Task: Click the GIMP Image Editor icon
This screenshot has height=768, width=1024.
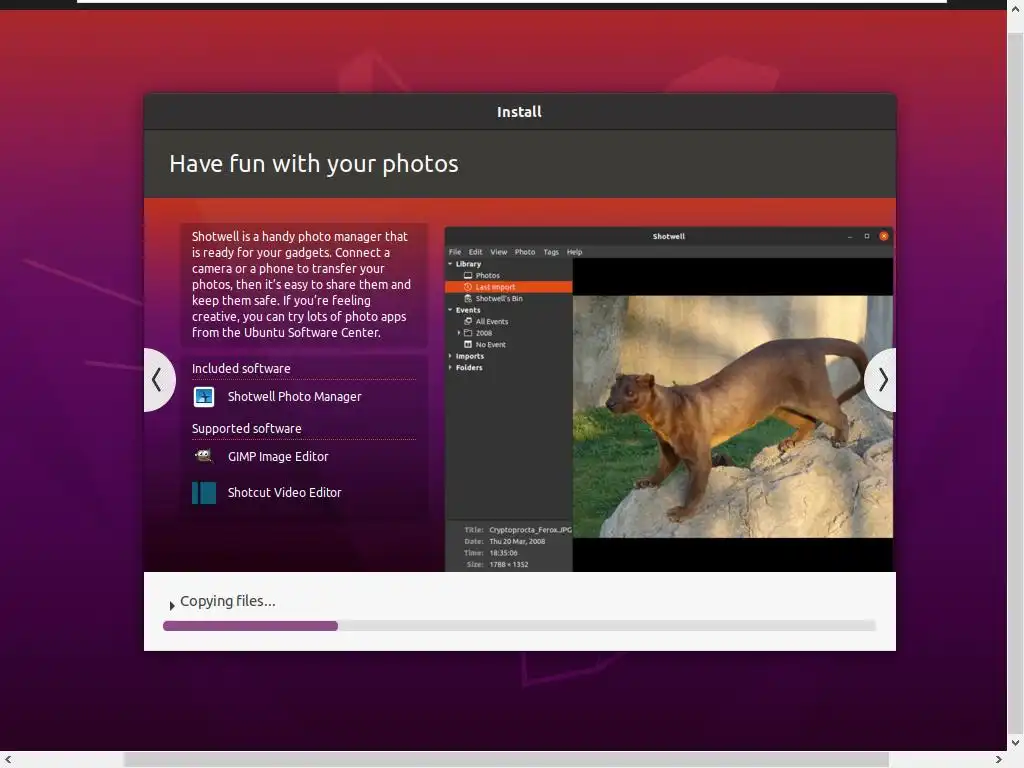Action: click(204, 456)
